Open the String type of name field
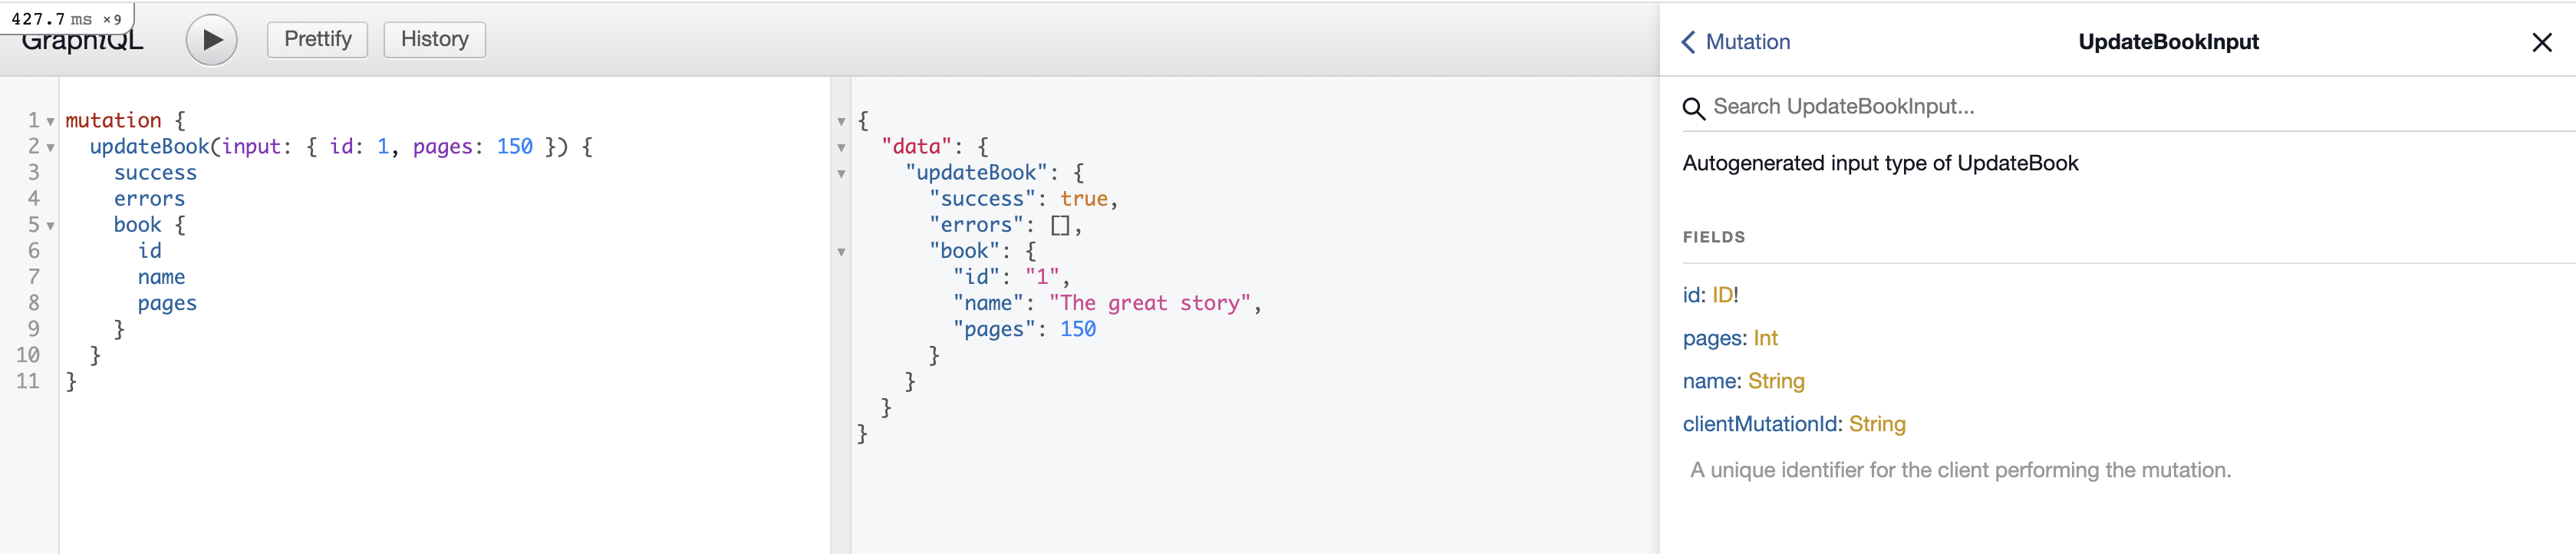This screenshot has width=2576, height=554. point(1776,381)
